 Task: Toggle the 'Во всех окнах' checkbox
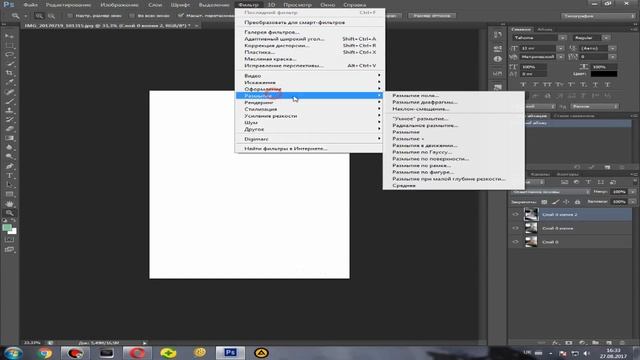[x=131, y=16]
